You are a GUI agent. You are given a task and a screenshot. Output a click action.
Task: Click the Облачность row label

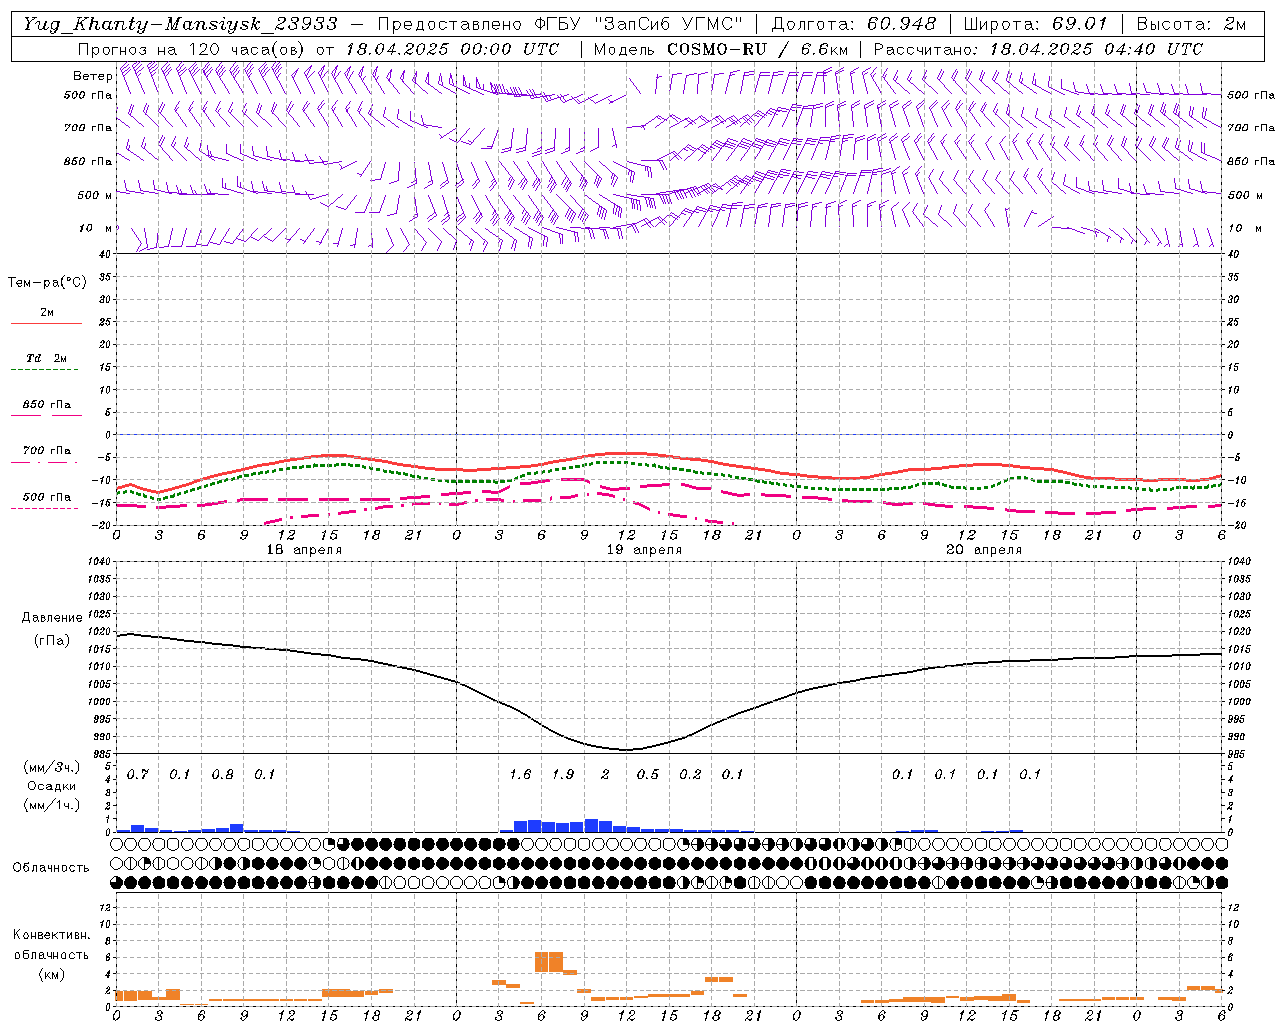coord(51,867)
